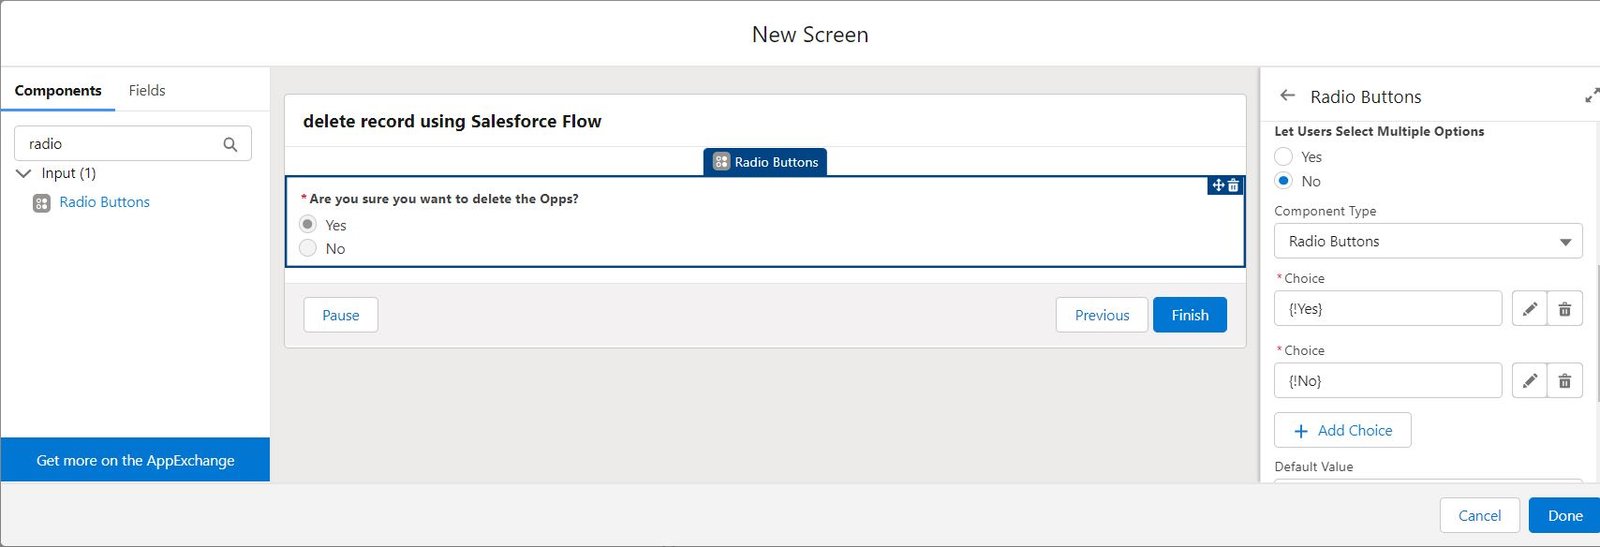The image size is (1600, 547).
Task: Delete the {!No} choice using trash icon
Action: pos(1565,381)
